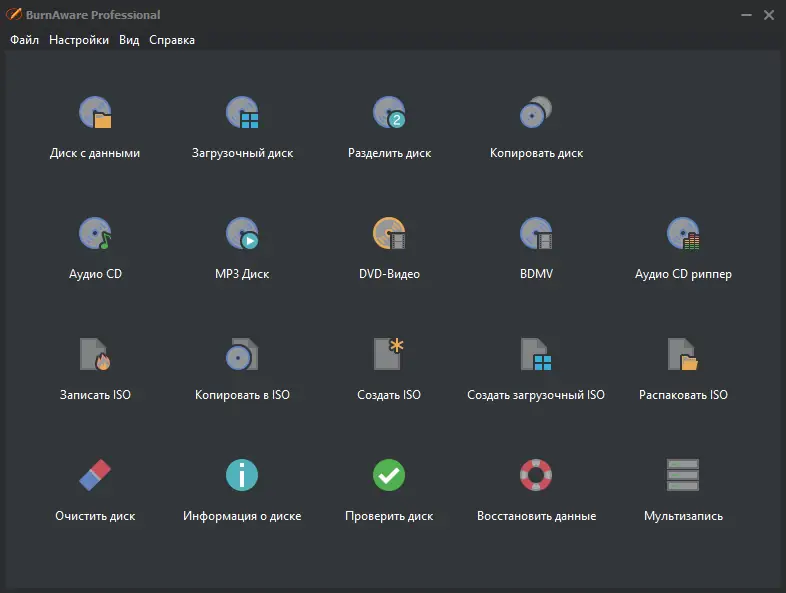The image size is (786, 593).
Task: Open the Диск с данными disc icon
Action: (95, 112)
